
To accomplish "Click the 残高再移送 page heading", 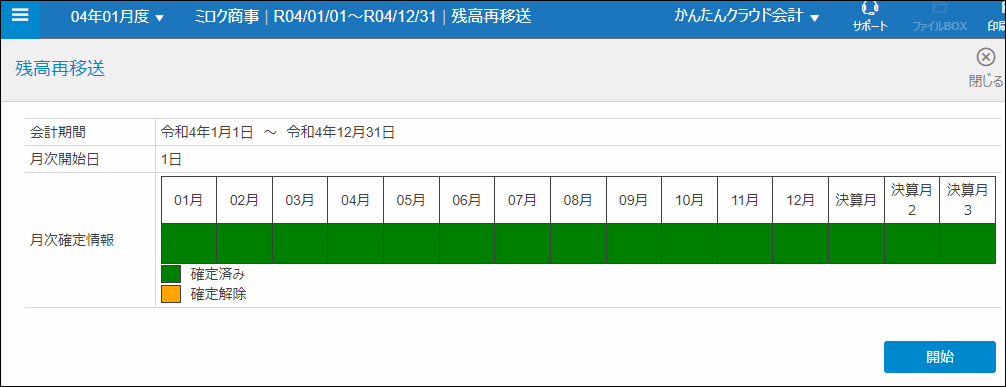I will [x=60, y=69].
